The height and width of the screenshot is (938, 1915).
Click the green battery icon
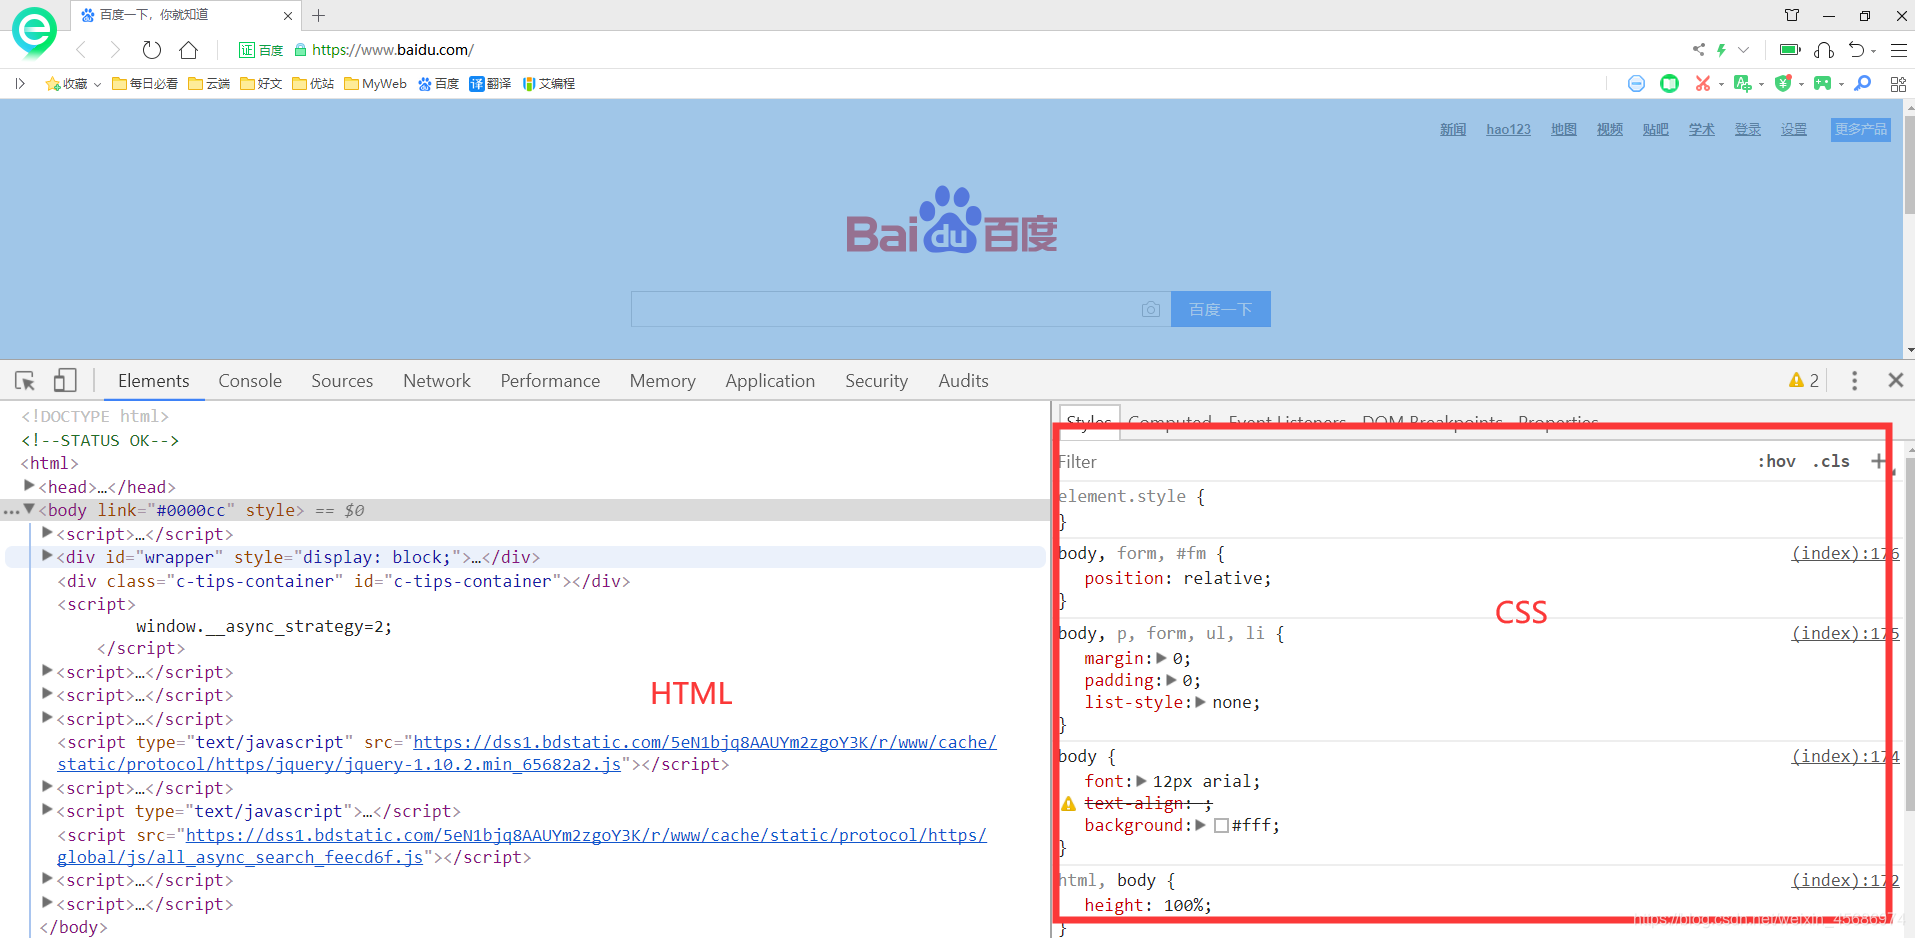[1790, 49]
